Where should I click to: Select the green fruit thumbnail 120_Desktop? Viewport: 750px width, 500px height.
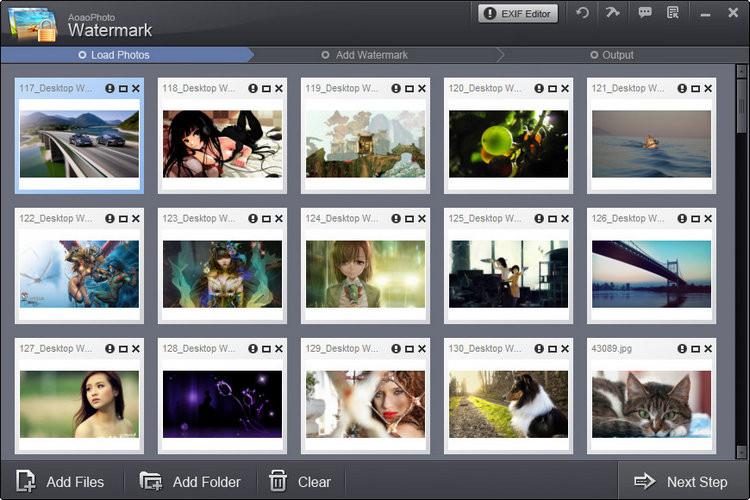click(508, 144)
